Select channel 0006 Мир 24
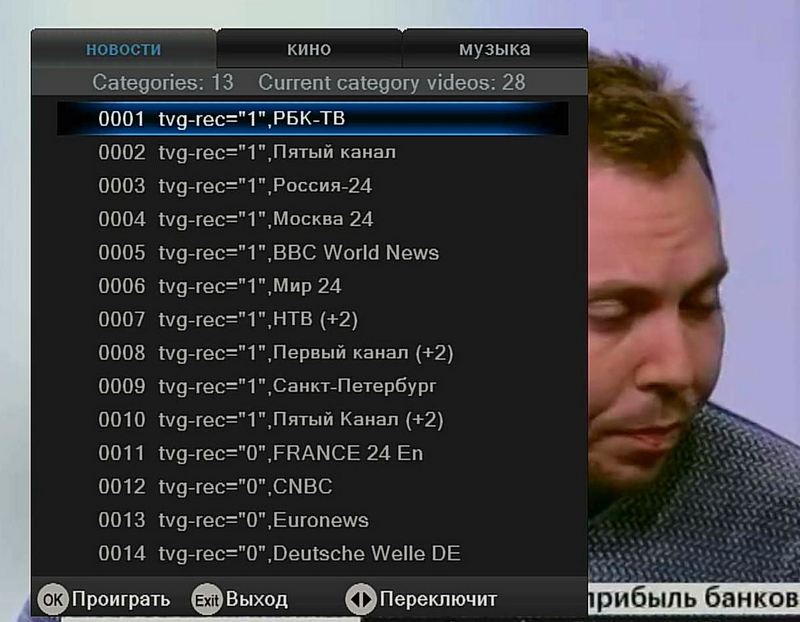Image resolution: width=800 pixels, height=622 pixels. tap(313, 286)
